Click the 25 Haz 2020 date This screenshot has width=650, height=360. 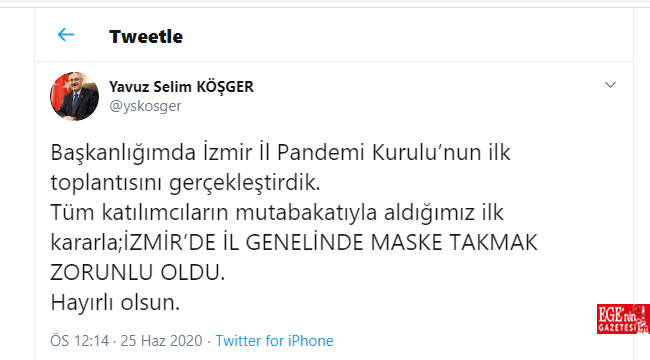point(161,341)
